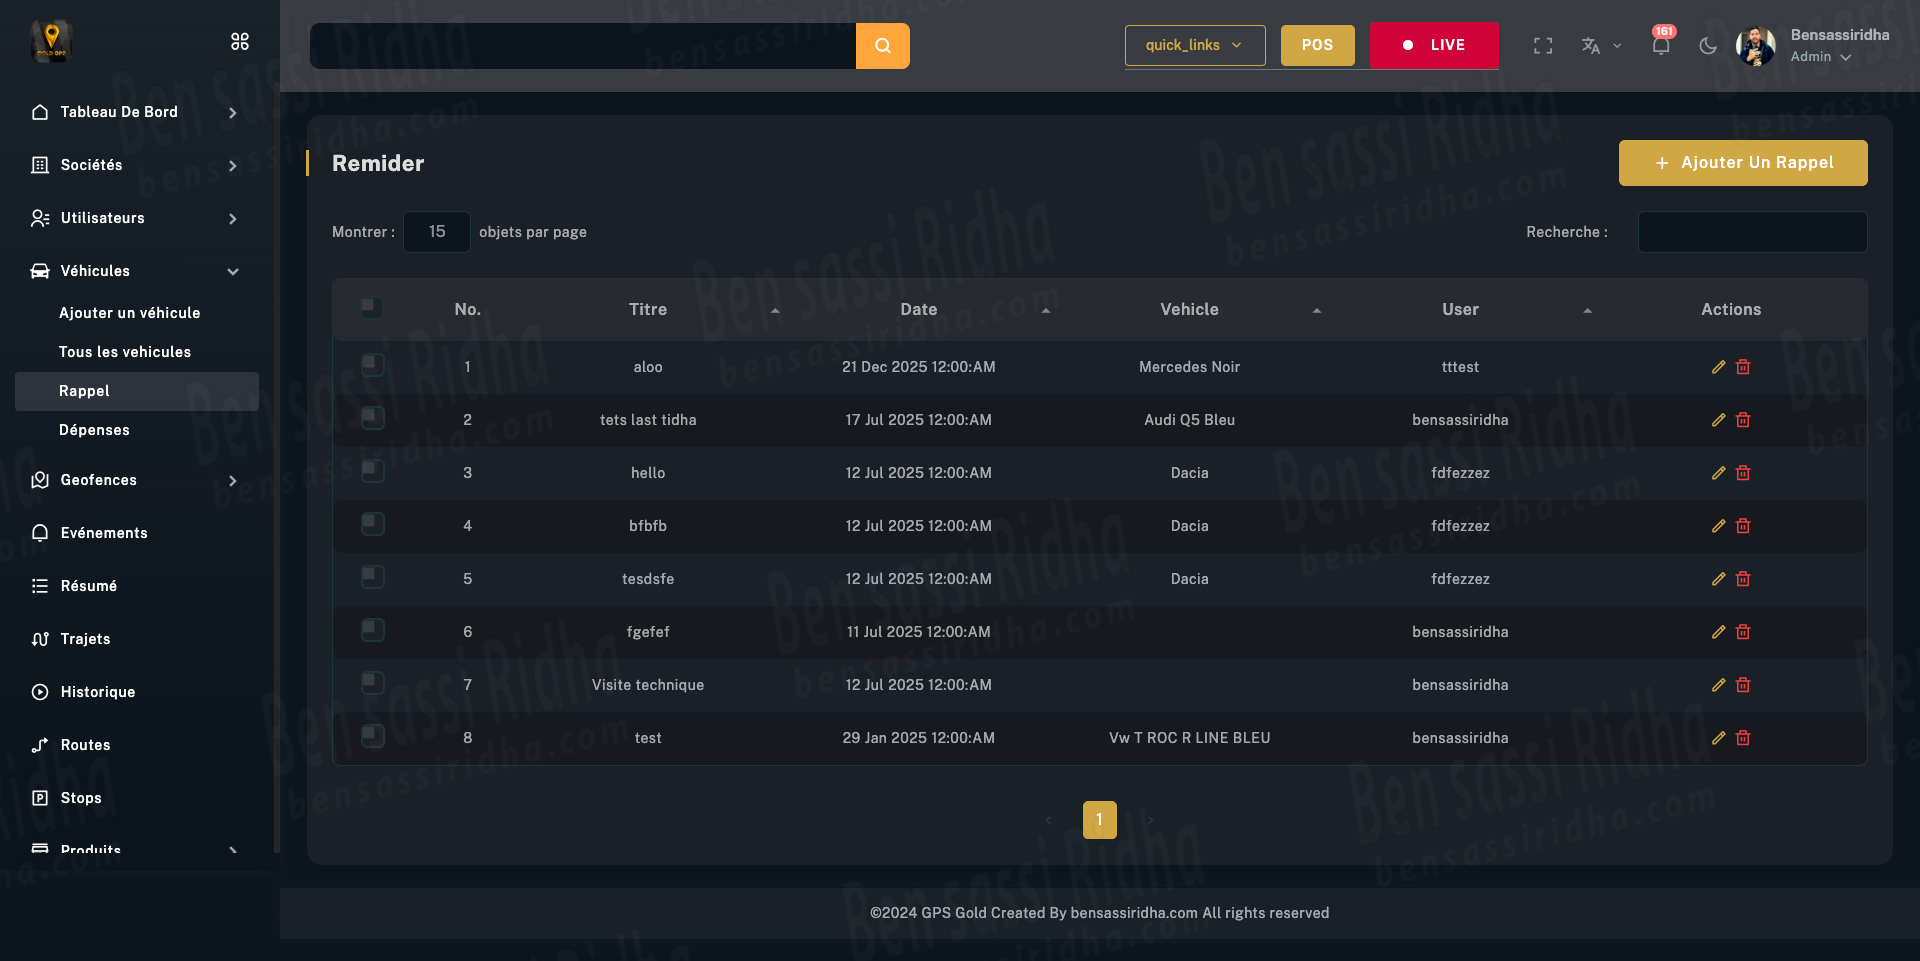
Task: Tick the checkbox for row 8 'test'
Action: point(372,736)
